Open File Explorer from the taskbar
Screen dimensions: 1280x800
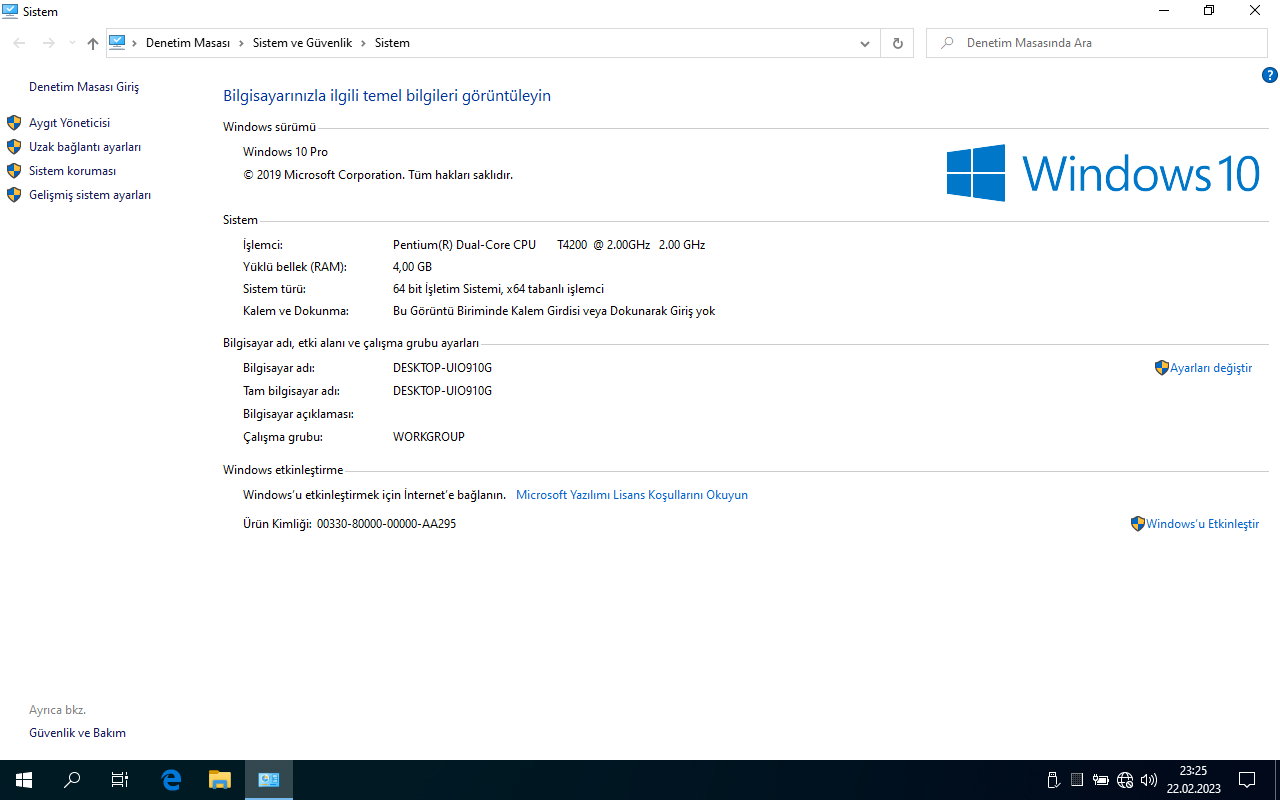tap(219, 780)
